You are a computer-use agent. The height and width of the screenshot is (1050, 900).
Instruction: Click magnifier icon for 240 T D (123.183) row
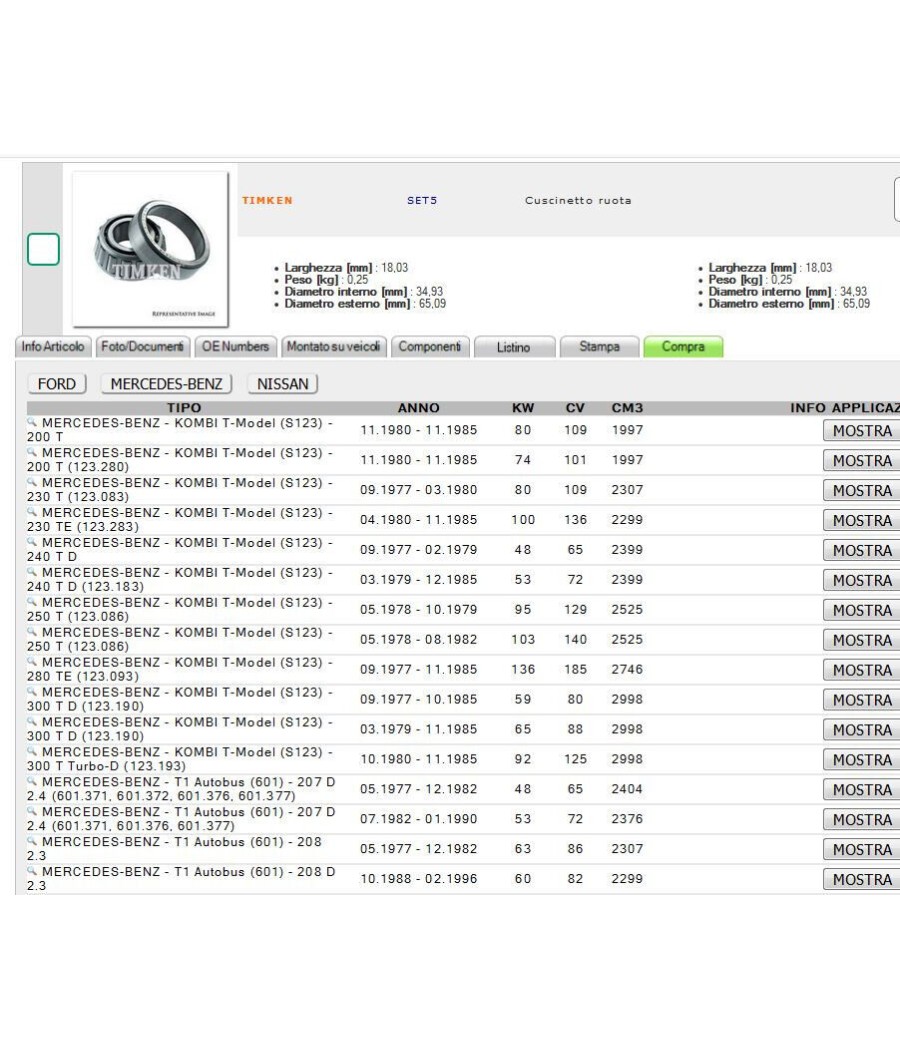(x=32, y=571)
